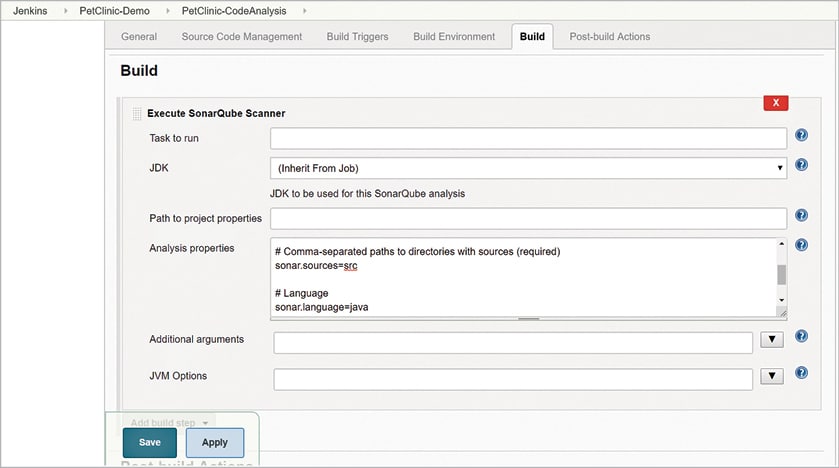Screen dimensions: 839x468
Task: Open the Add build step dropdown
Action: pyautogui.click(x=170, y=423)
